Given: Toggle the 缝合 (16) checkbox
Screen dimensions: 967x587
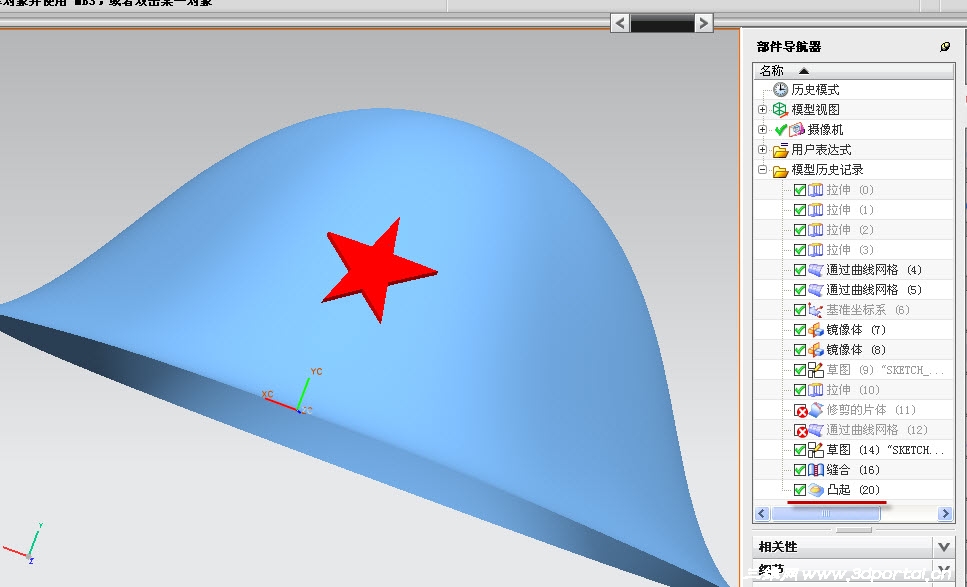Looking at the screenshot, I should pyautogui.click(x=800, y=470).
